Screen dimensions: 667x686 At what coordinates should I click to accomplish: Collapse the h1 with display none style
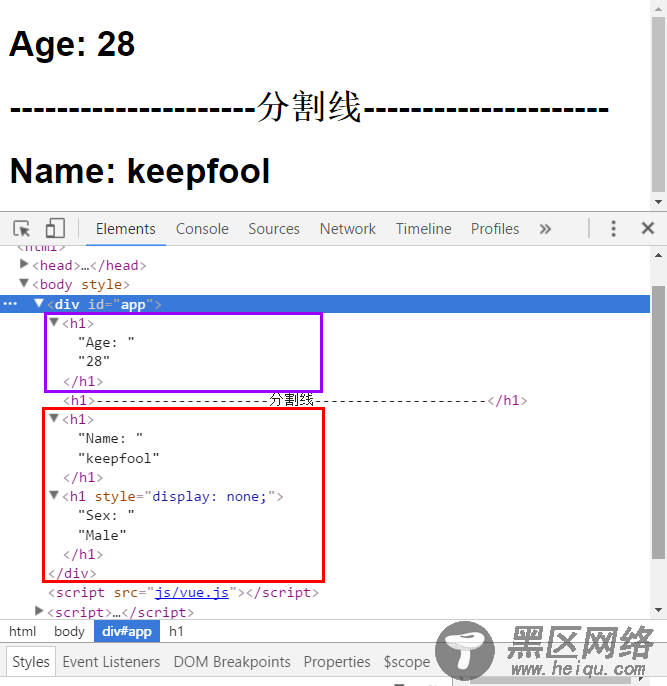click(x=54, y=496)
